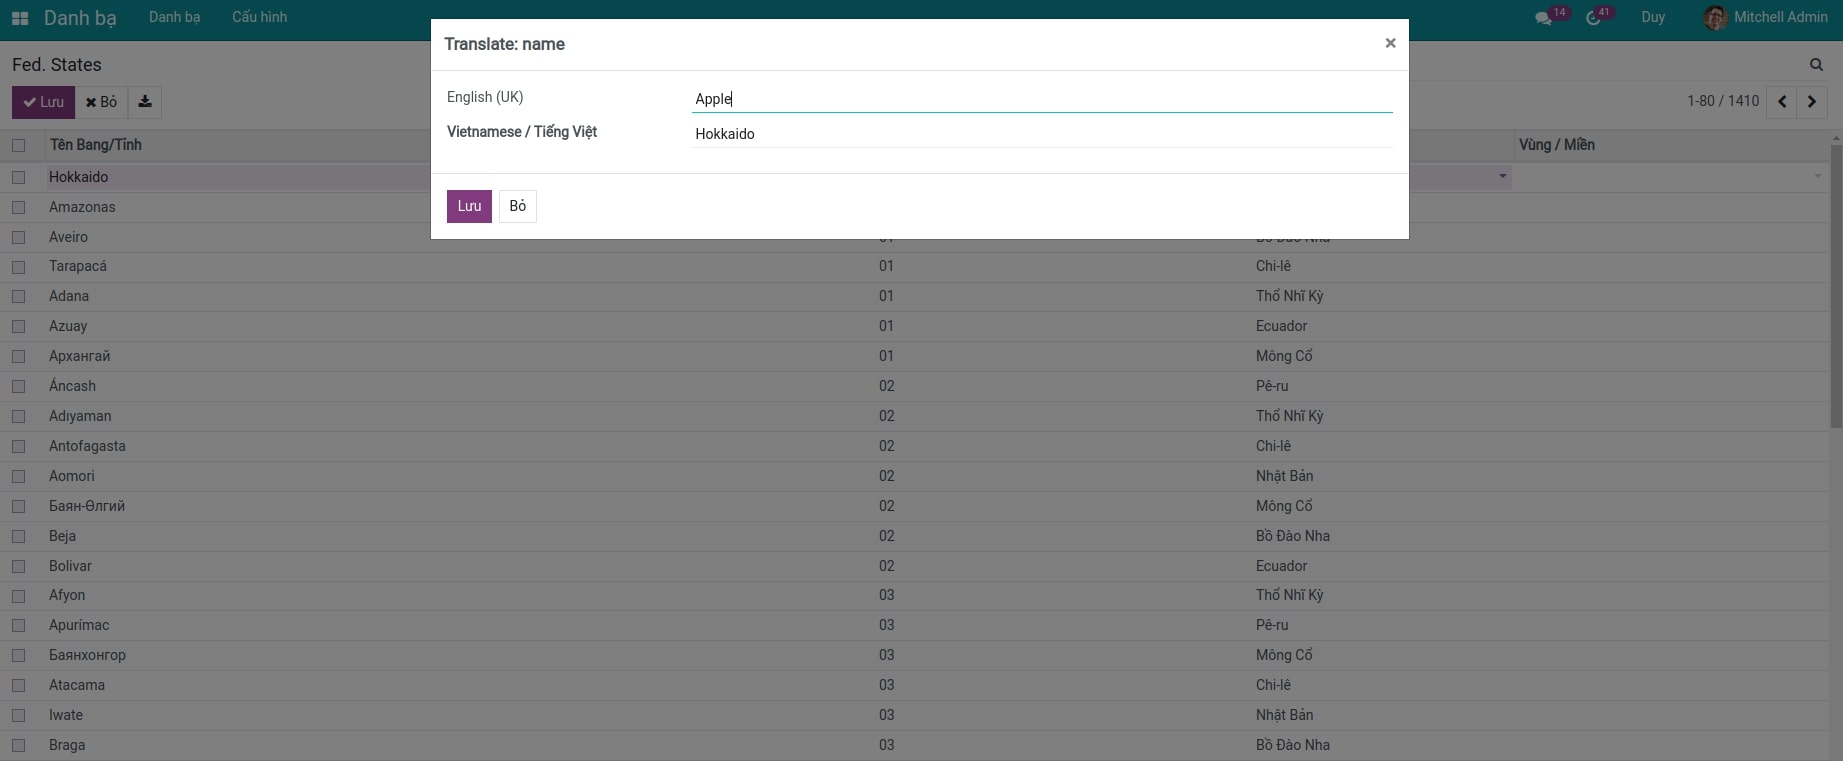Close the Translate dialog with X
The width and height of the screenshot is (1843, 761).
pos(1390,43)
